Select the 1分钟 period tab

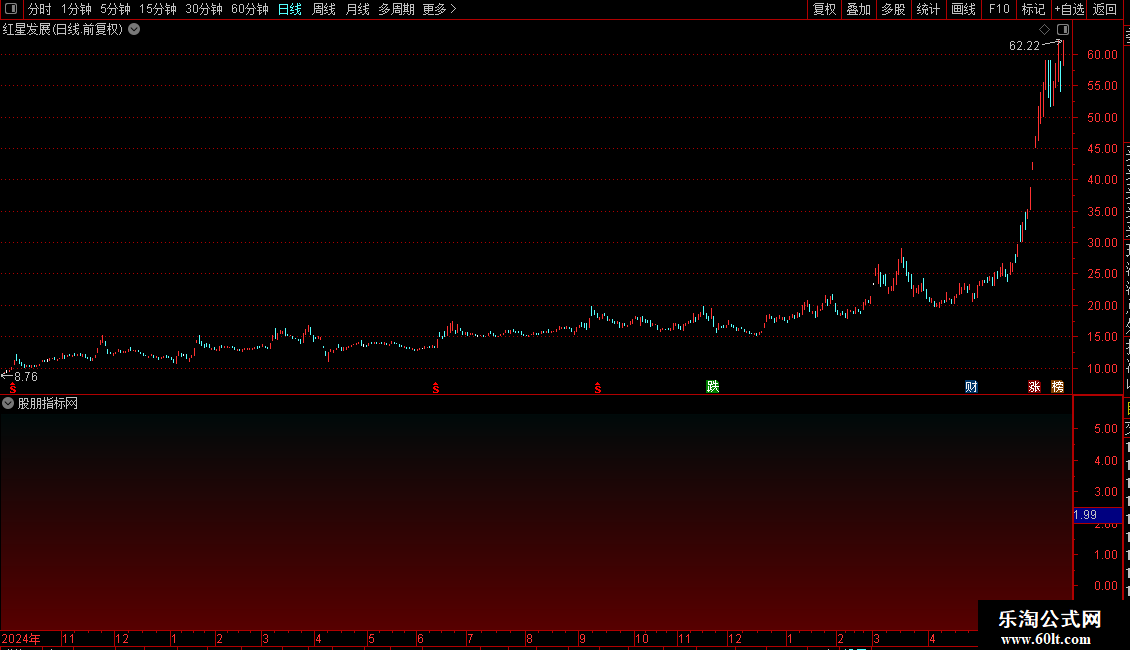tap(76, 9)
